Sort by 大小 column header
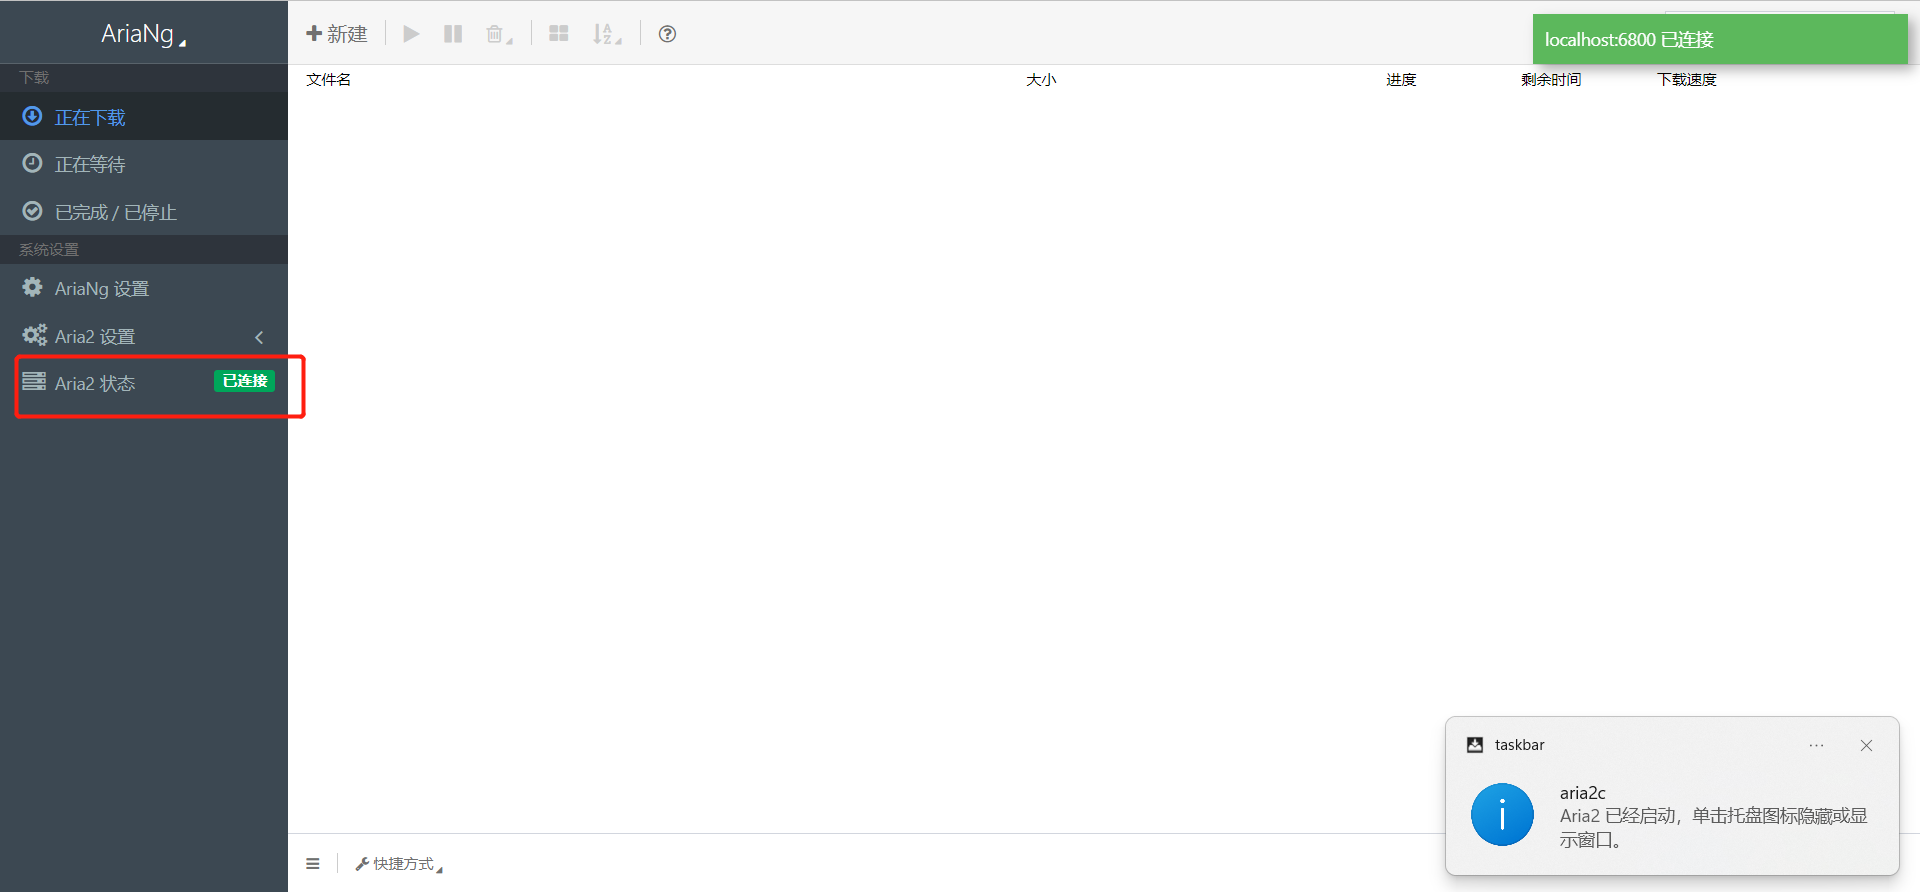The width and height of the screenshot is (1920, 892). (1041, 79)
